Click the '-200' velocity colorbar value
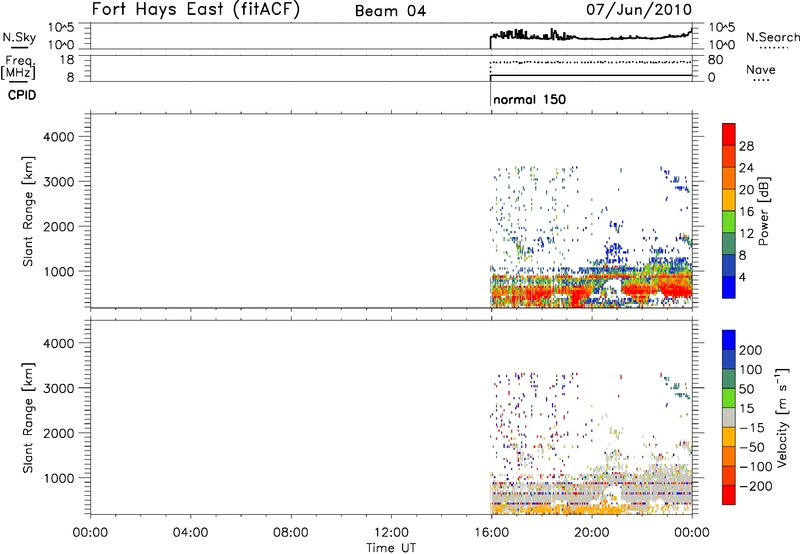Image resolution: width=800 pixels, height=554 pixels. click(x=755, y=486)
